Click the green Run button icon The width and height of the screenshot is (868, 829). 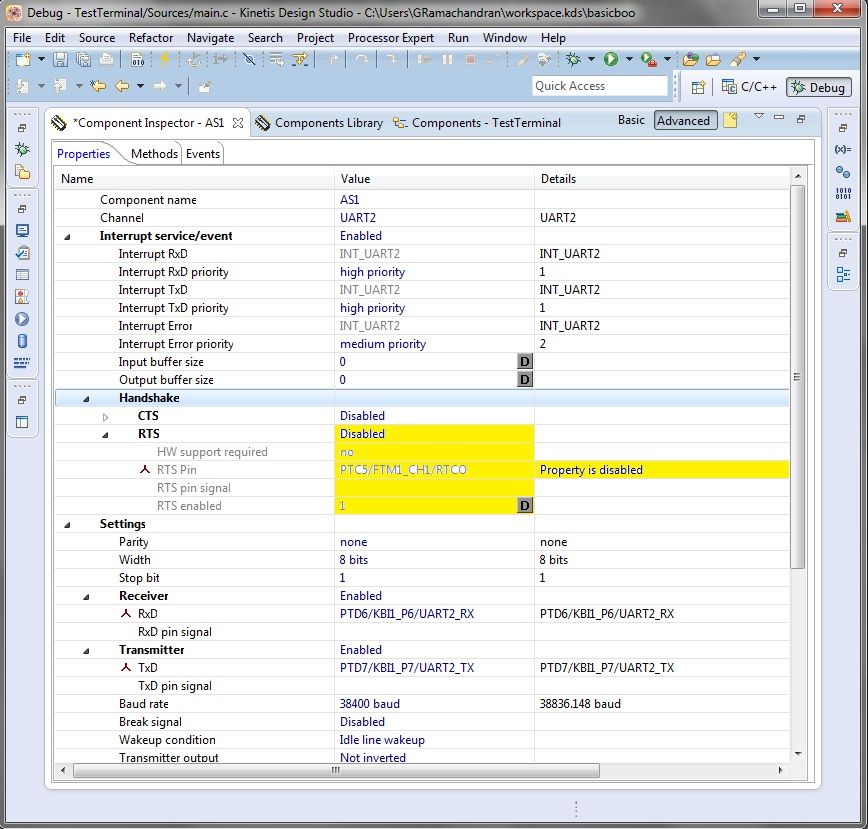(611, 59)
